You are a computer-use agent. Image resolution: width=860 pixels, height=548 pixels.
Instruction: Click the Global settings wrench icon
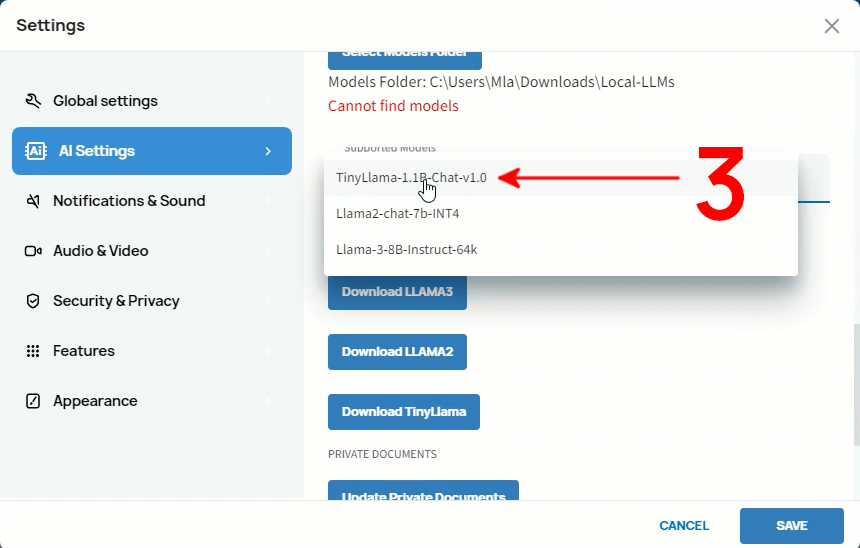[33, 101]
